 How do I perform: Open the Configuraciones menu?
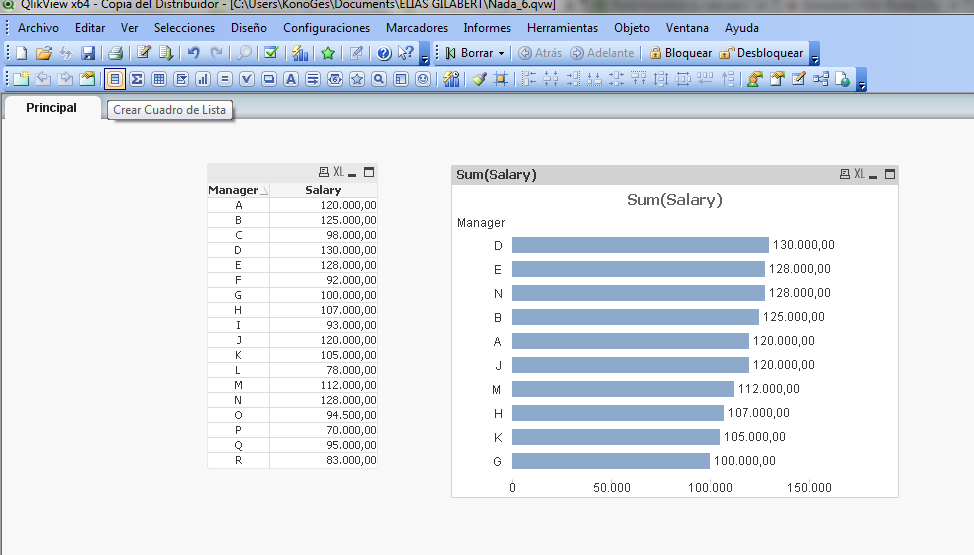tap(326, 28)
